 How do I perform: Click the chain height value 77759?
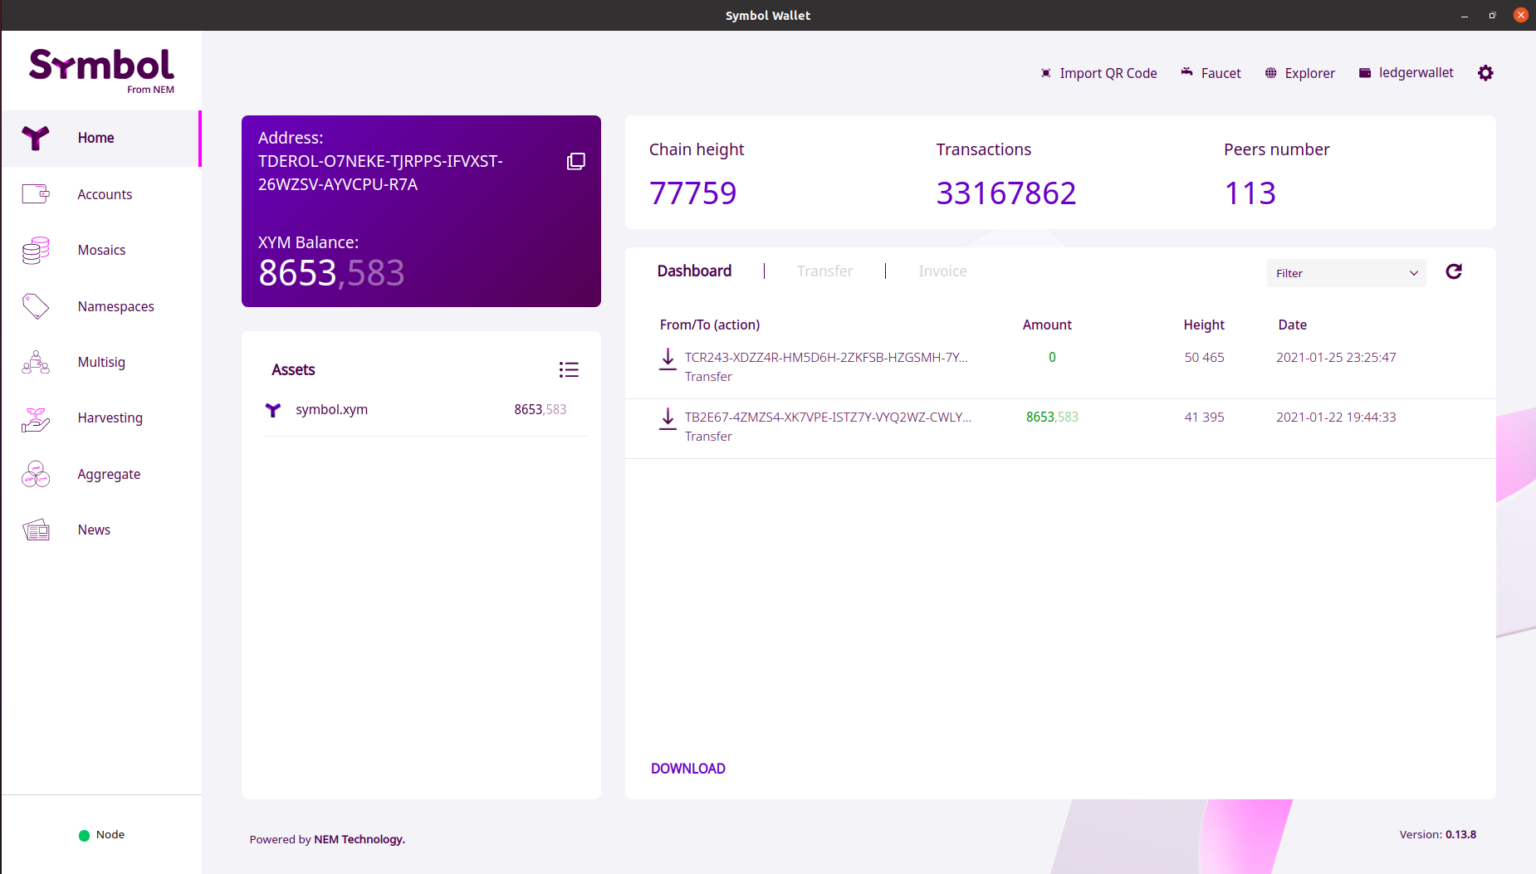(693, 193)
